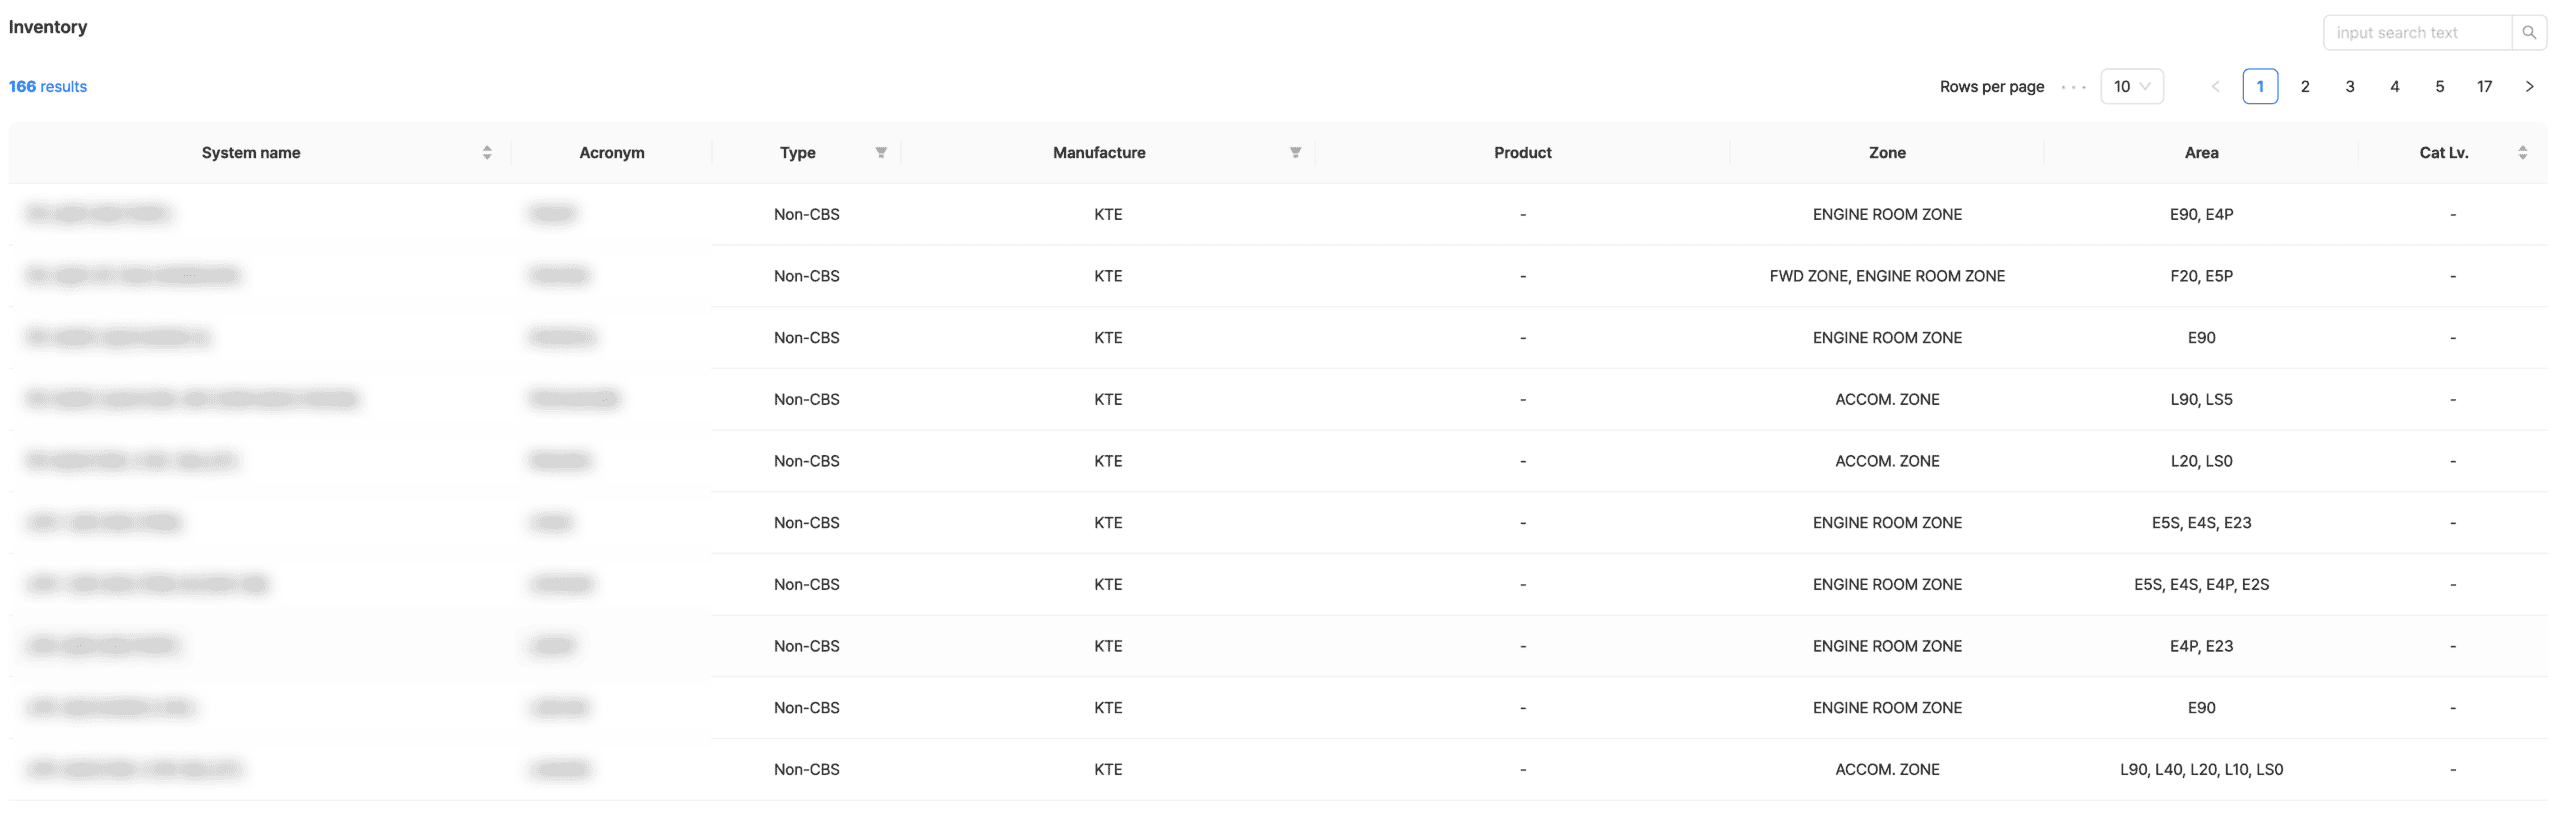Go to page 3 of results
This screenshot has height=822, width=2560.
coord(2349,86)
